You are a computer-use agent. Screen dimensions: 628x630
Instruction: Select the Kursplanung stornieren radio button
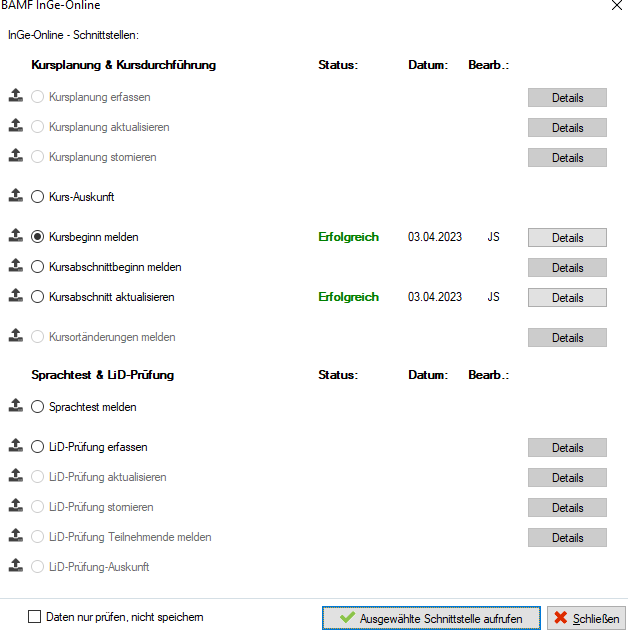click(x=37, y=157)
